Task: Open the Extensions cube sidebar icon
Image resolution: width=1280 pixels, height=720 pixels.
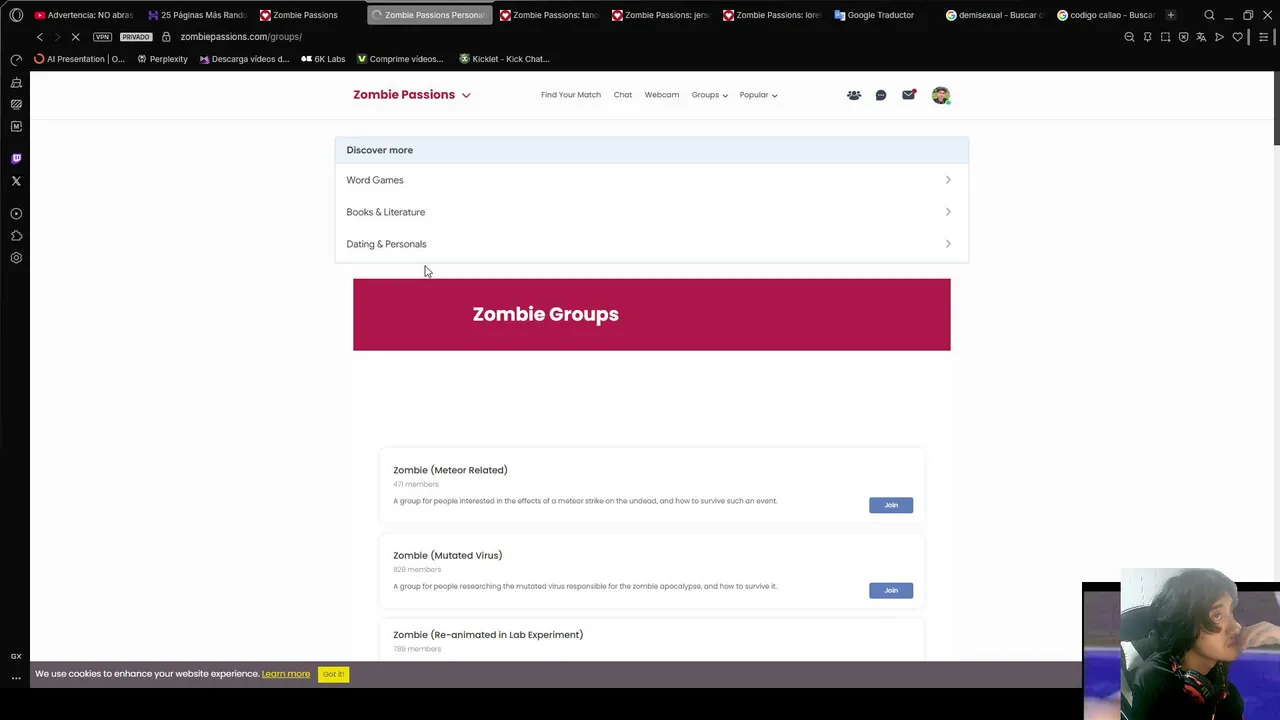Action: 16,236
